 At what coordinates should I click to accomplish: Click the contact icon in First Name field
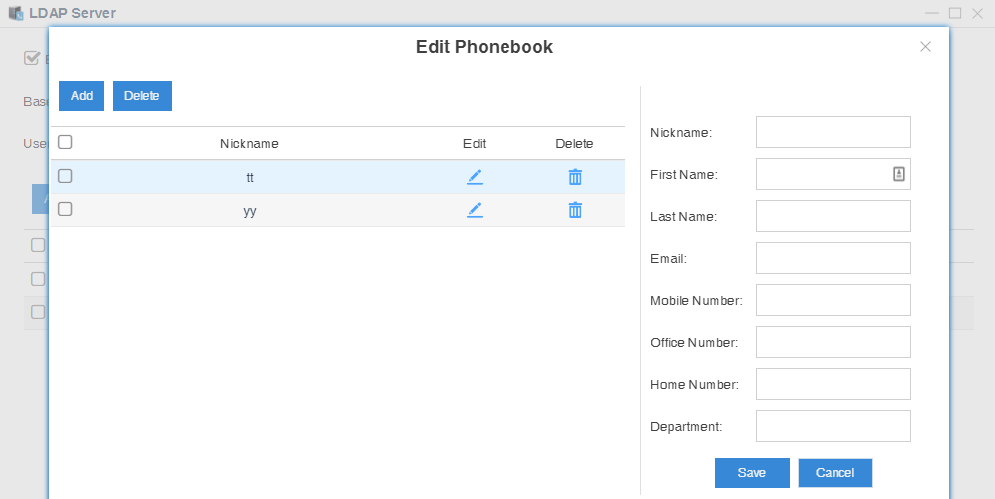click(x=898, y=174)
